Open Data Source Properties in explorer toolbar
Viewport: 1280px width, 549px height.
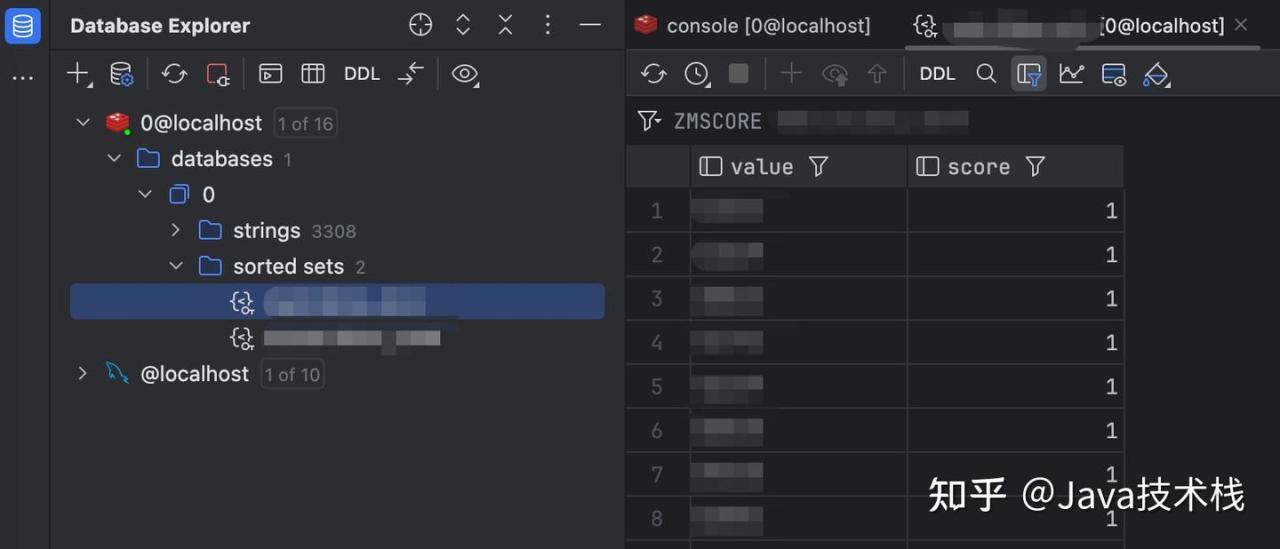pos(121,73)
